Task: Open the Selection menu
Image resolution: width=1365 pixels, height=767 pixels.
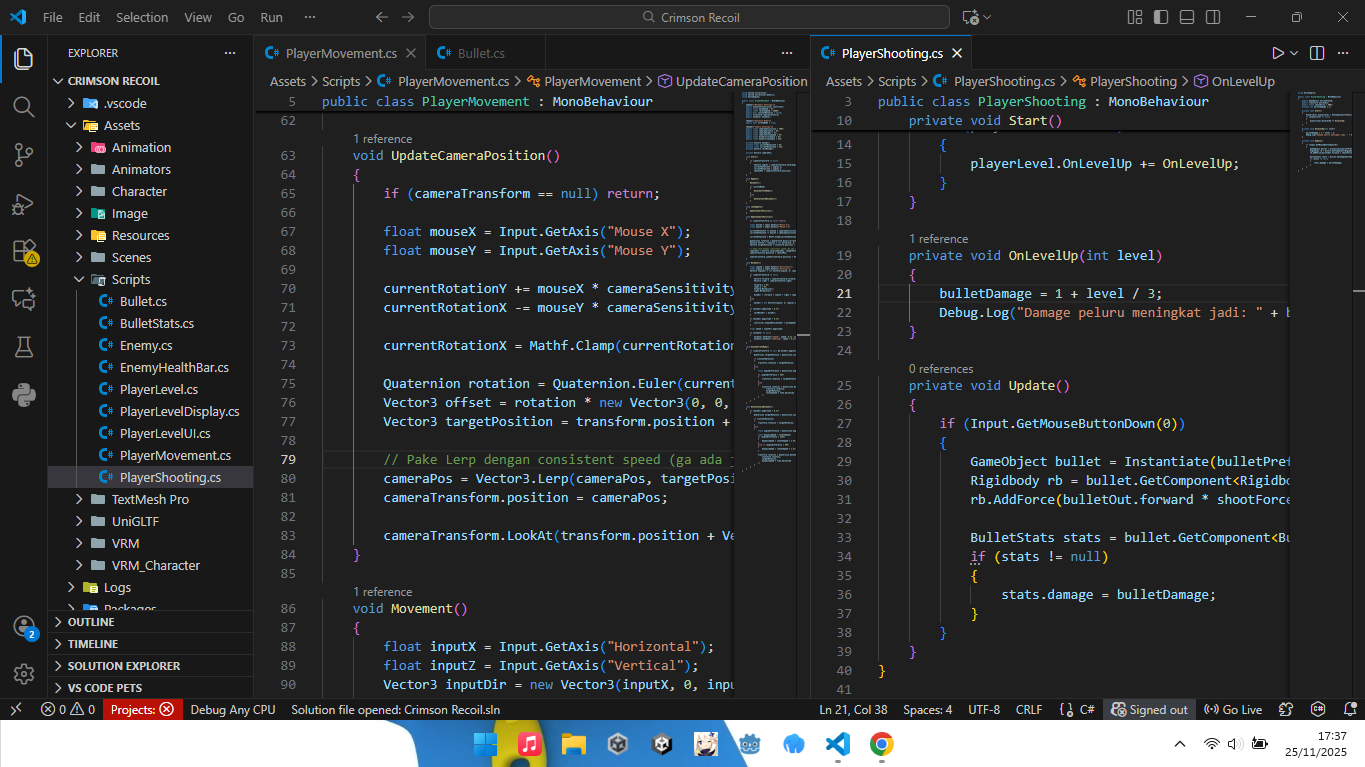Action: click(x=142, y=17)
